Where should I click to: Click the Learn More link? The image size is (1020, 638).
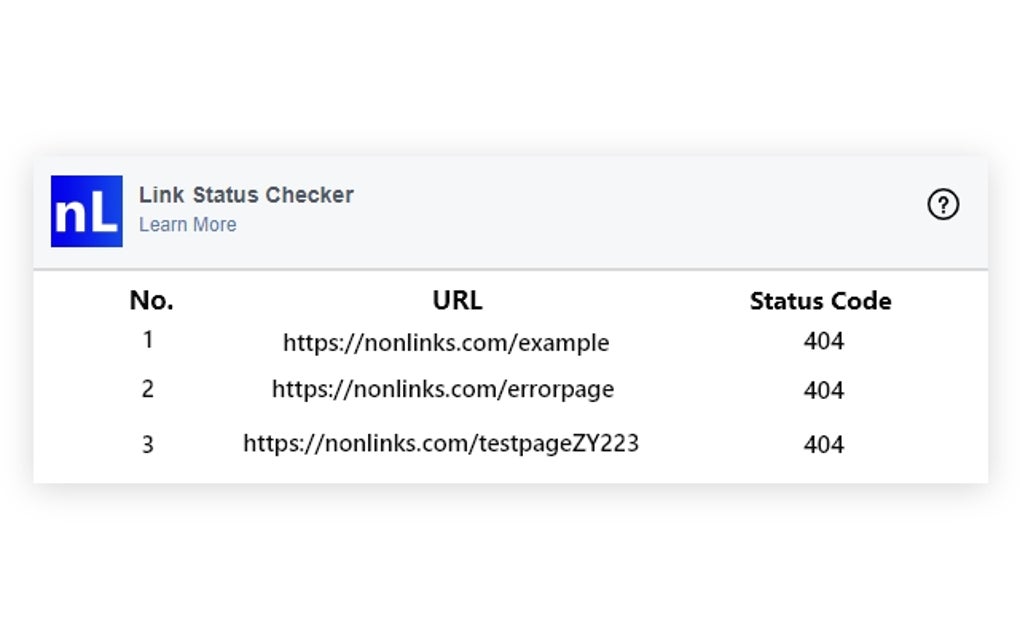click(x=187, y=224)
